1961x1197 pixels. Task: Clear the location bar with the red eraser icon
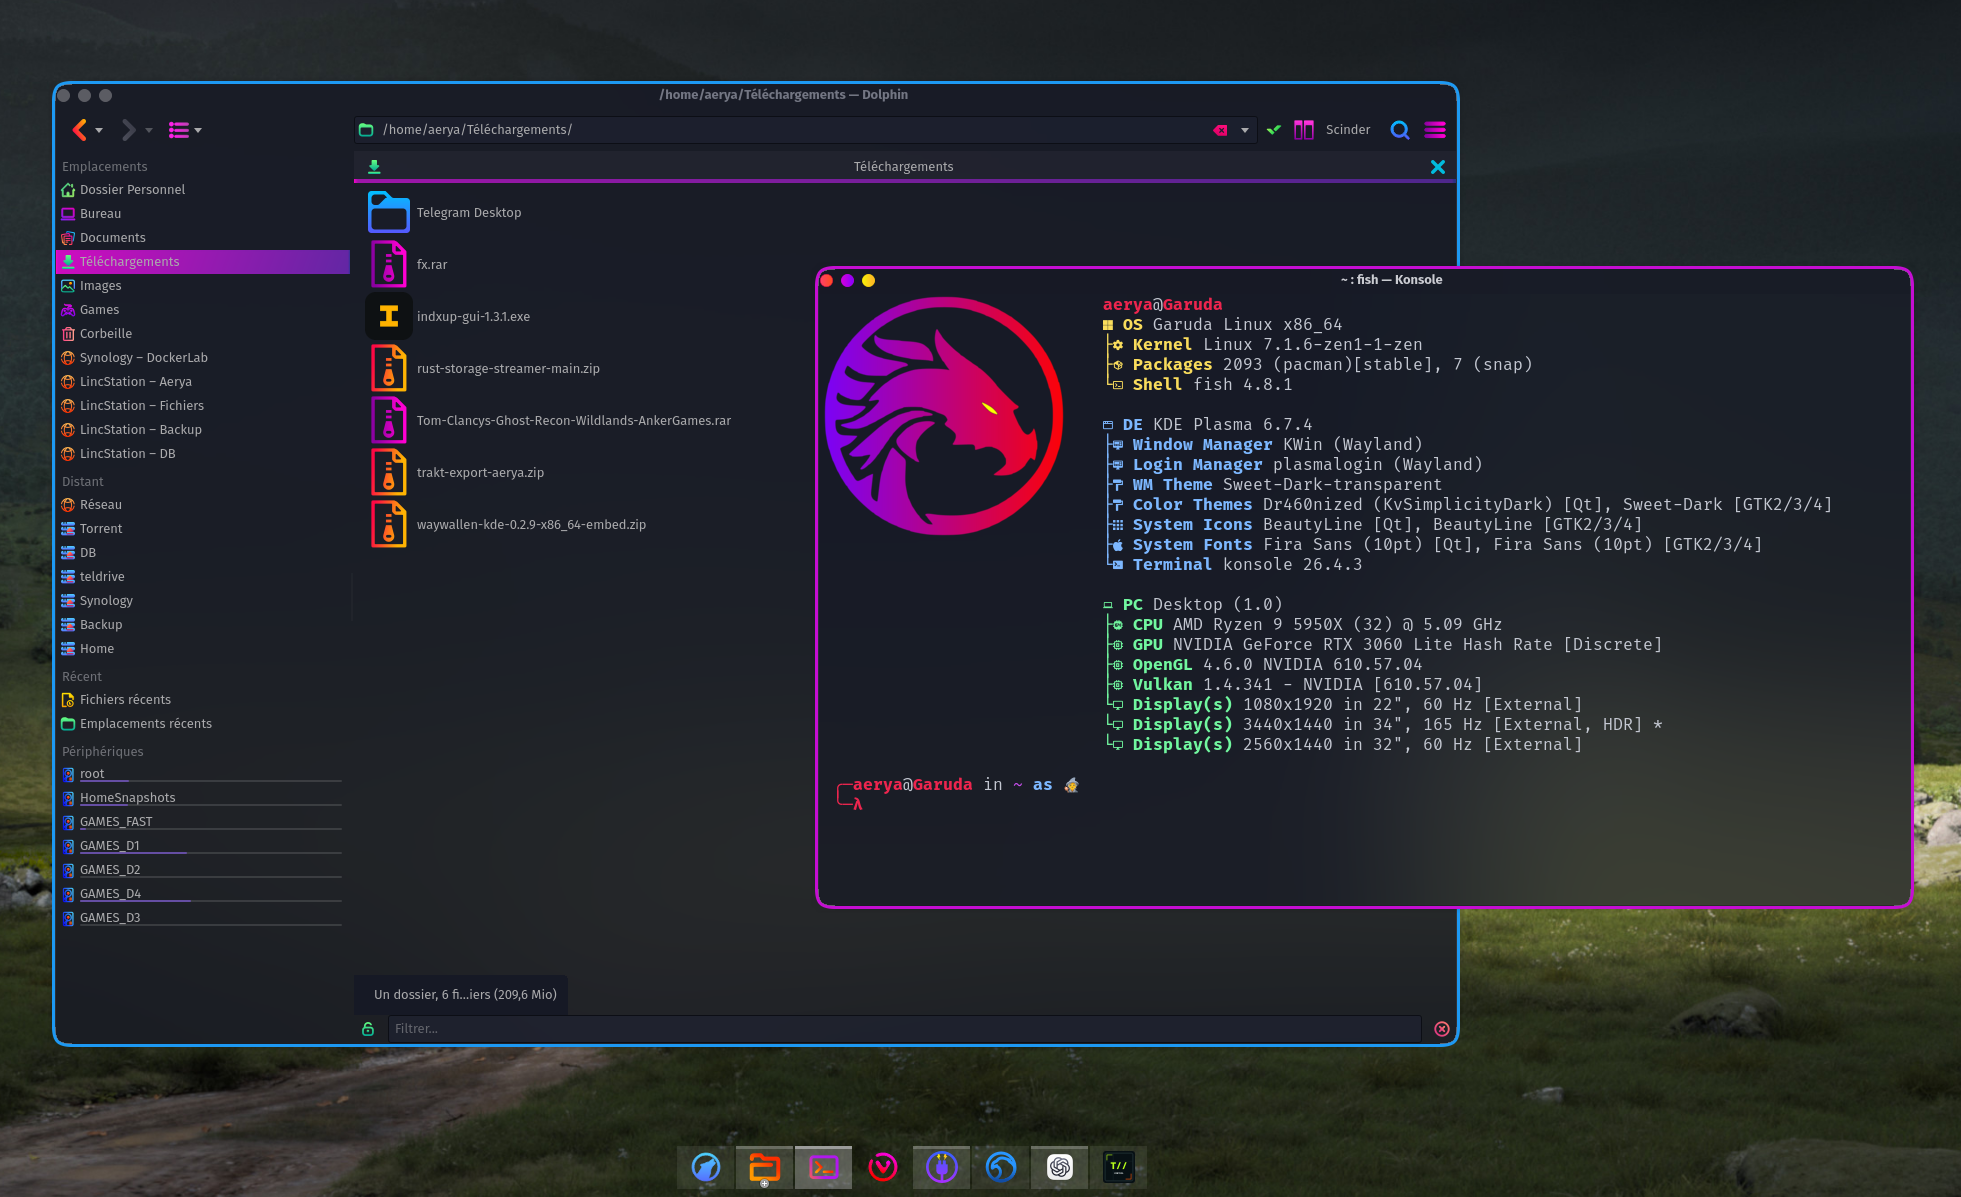(x=1220, y=130)
